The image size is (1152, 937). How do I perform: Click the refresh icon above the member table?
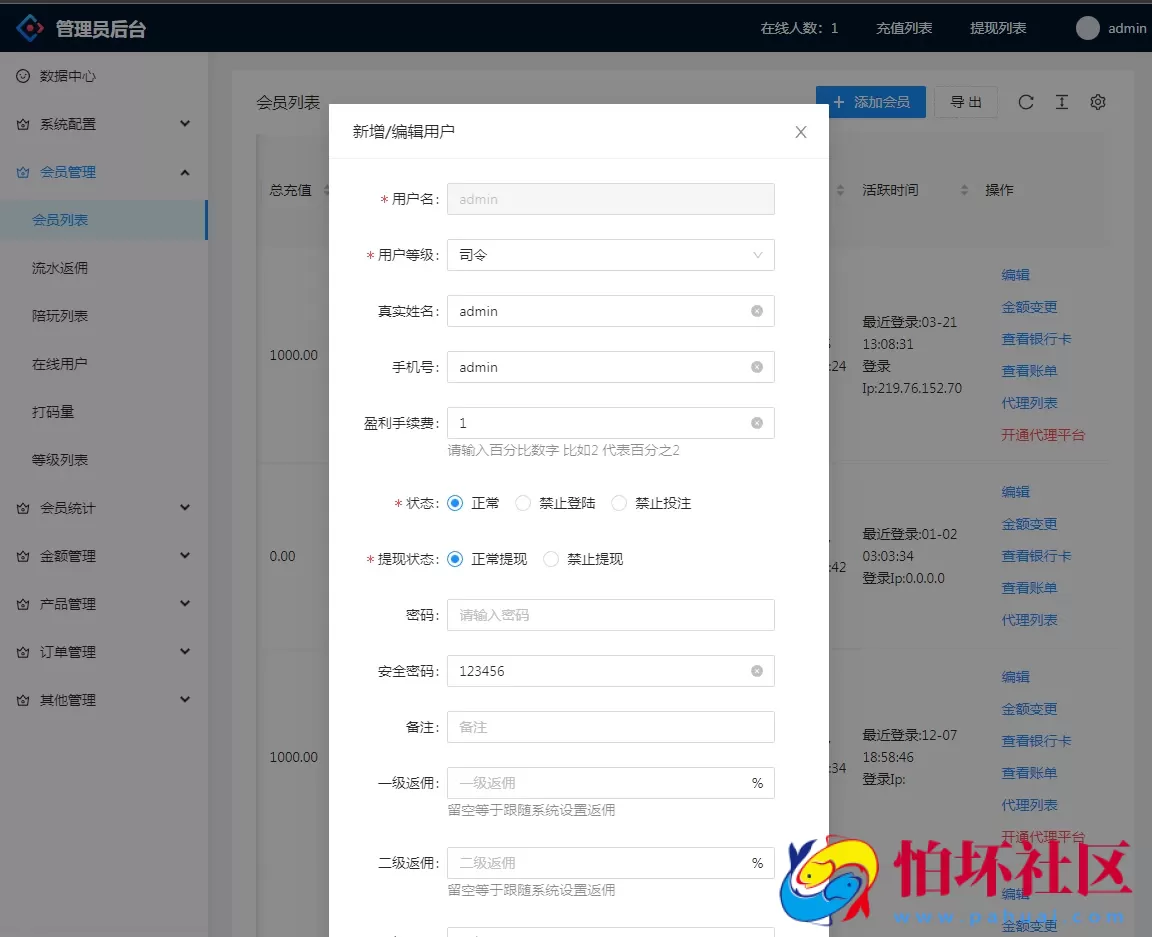point(1026,101)
